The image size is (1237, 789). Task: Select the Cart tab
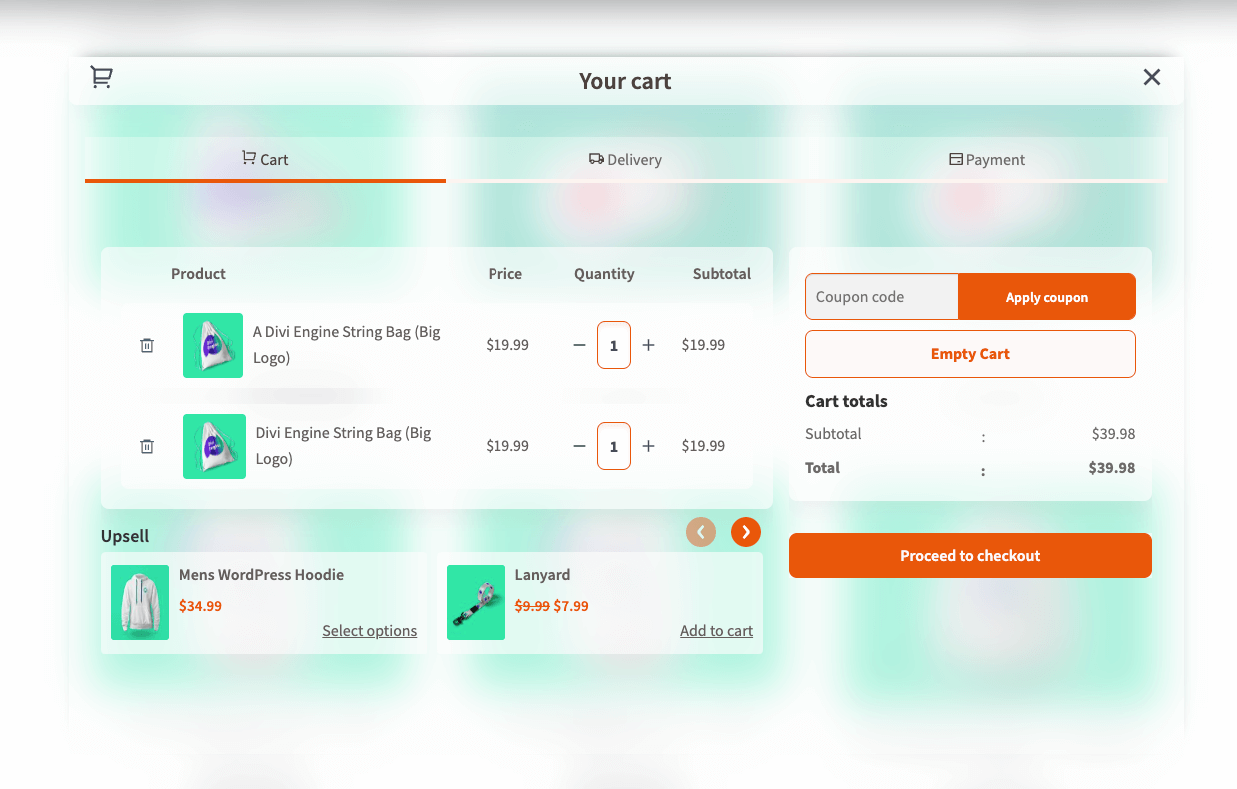(x=265, y=160)
